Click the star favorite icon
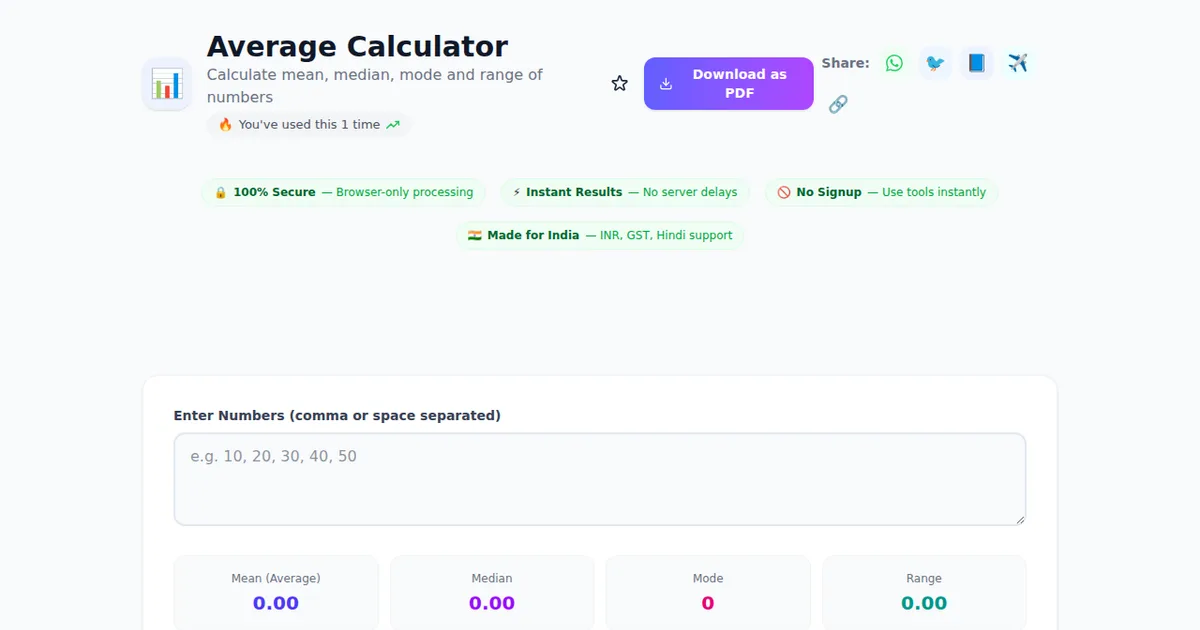 point(620,84)
